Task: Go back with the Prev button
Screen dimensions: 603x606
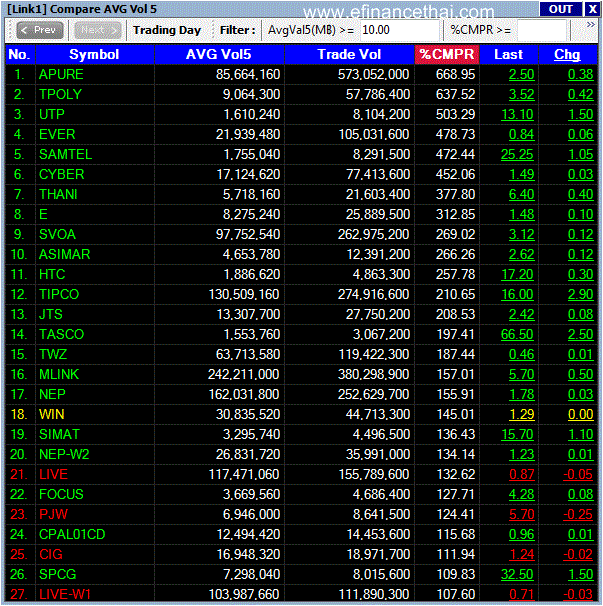Action: point(40,30)
